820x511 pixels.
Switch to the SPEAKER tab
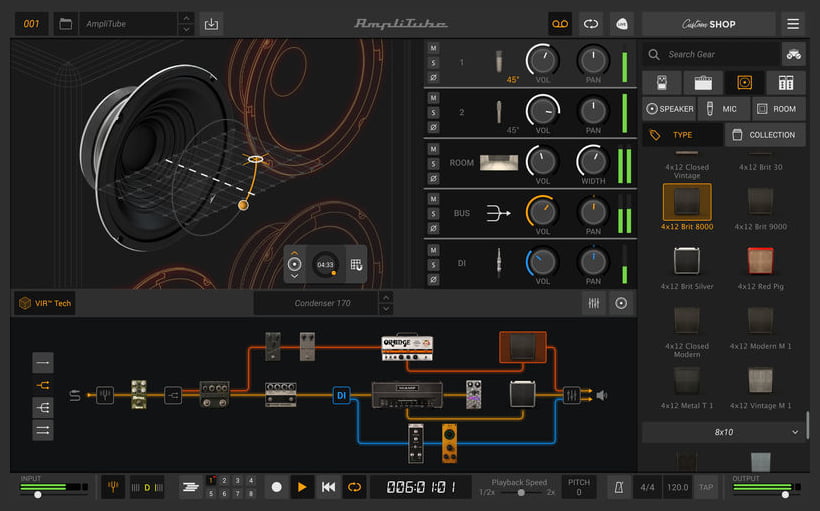669,109
